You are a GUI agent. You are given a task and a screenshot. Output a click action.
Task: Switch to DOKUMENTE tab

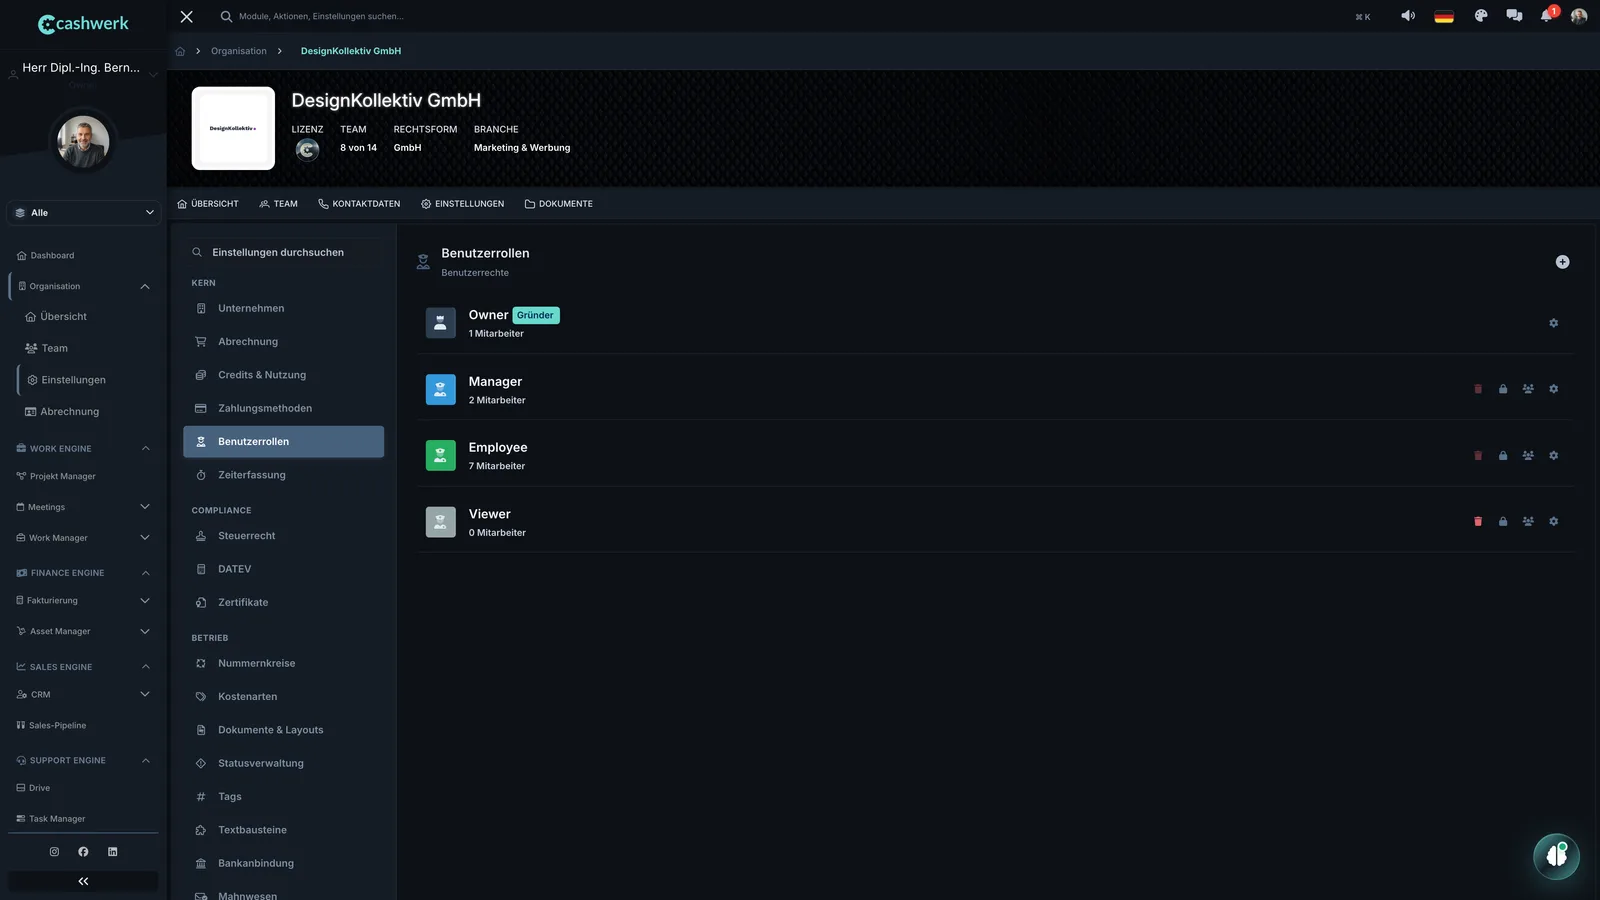coord(558,204)
